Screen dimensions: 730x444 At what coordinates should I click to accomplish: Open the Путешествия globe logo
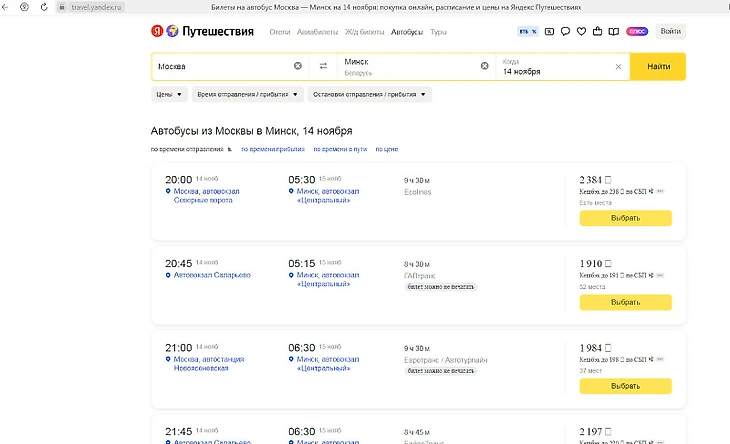172,31
